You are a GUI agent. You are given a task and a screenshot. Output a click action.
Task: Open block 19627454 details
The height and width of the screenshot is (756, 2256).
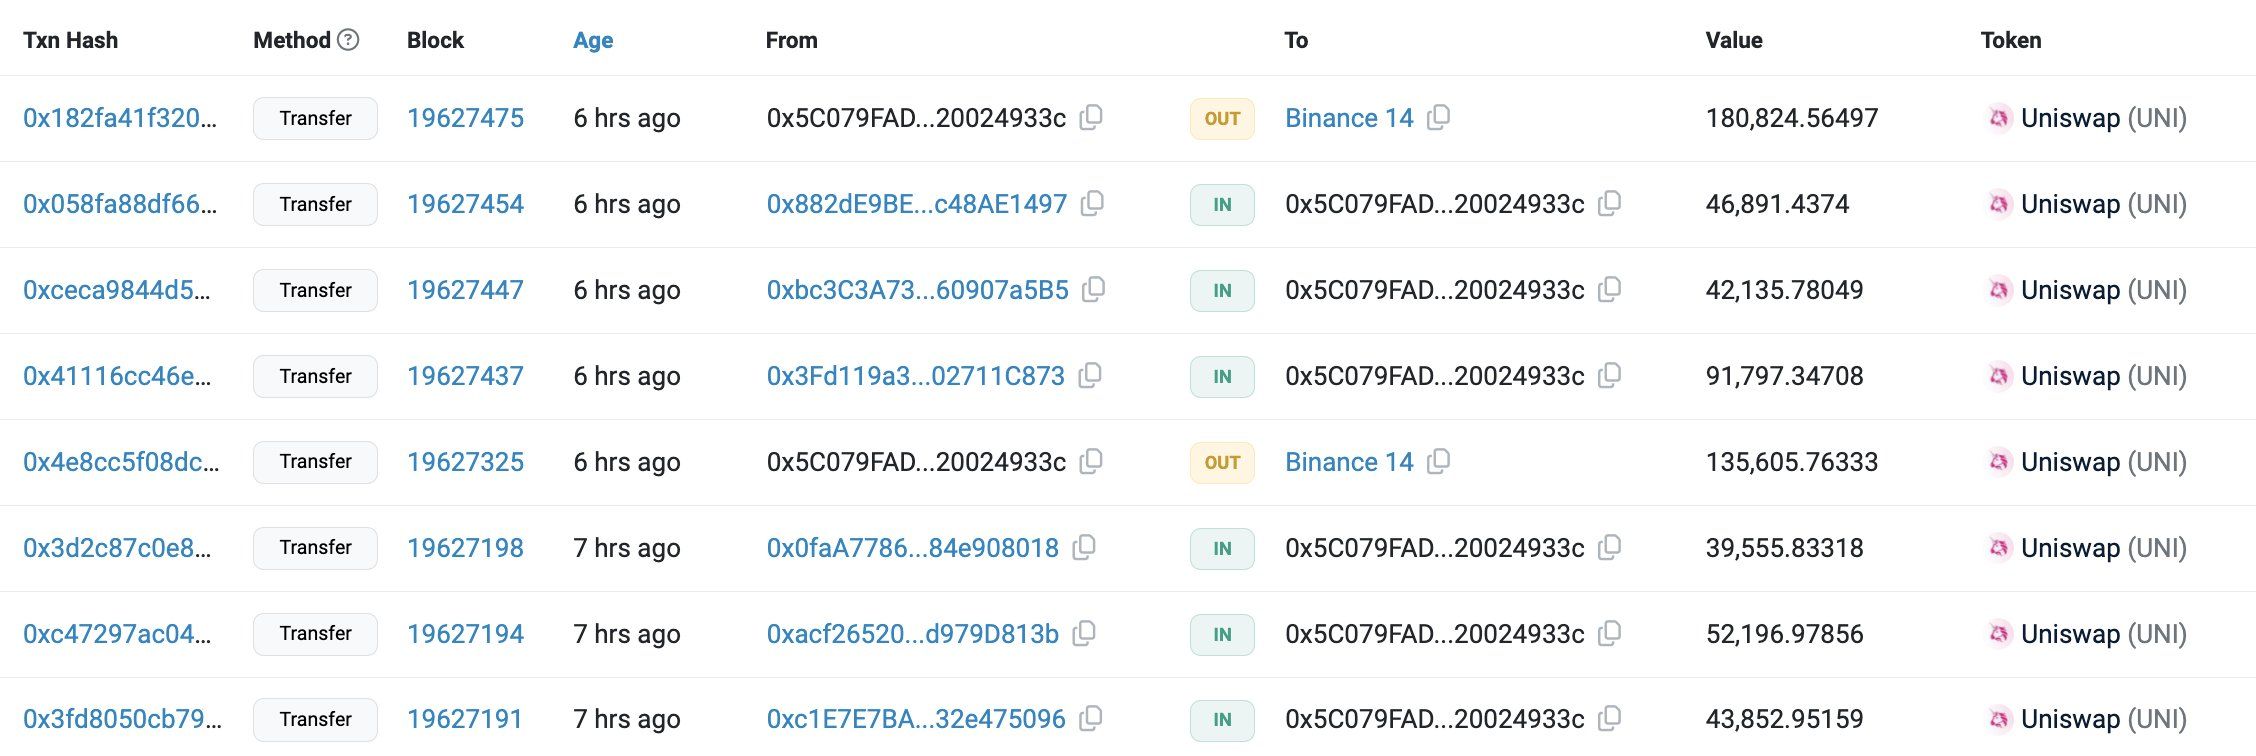point(465,204)
